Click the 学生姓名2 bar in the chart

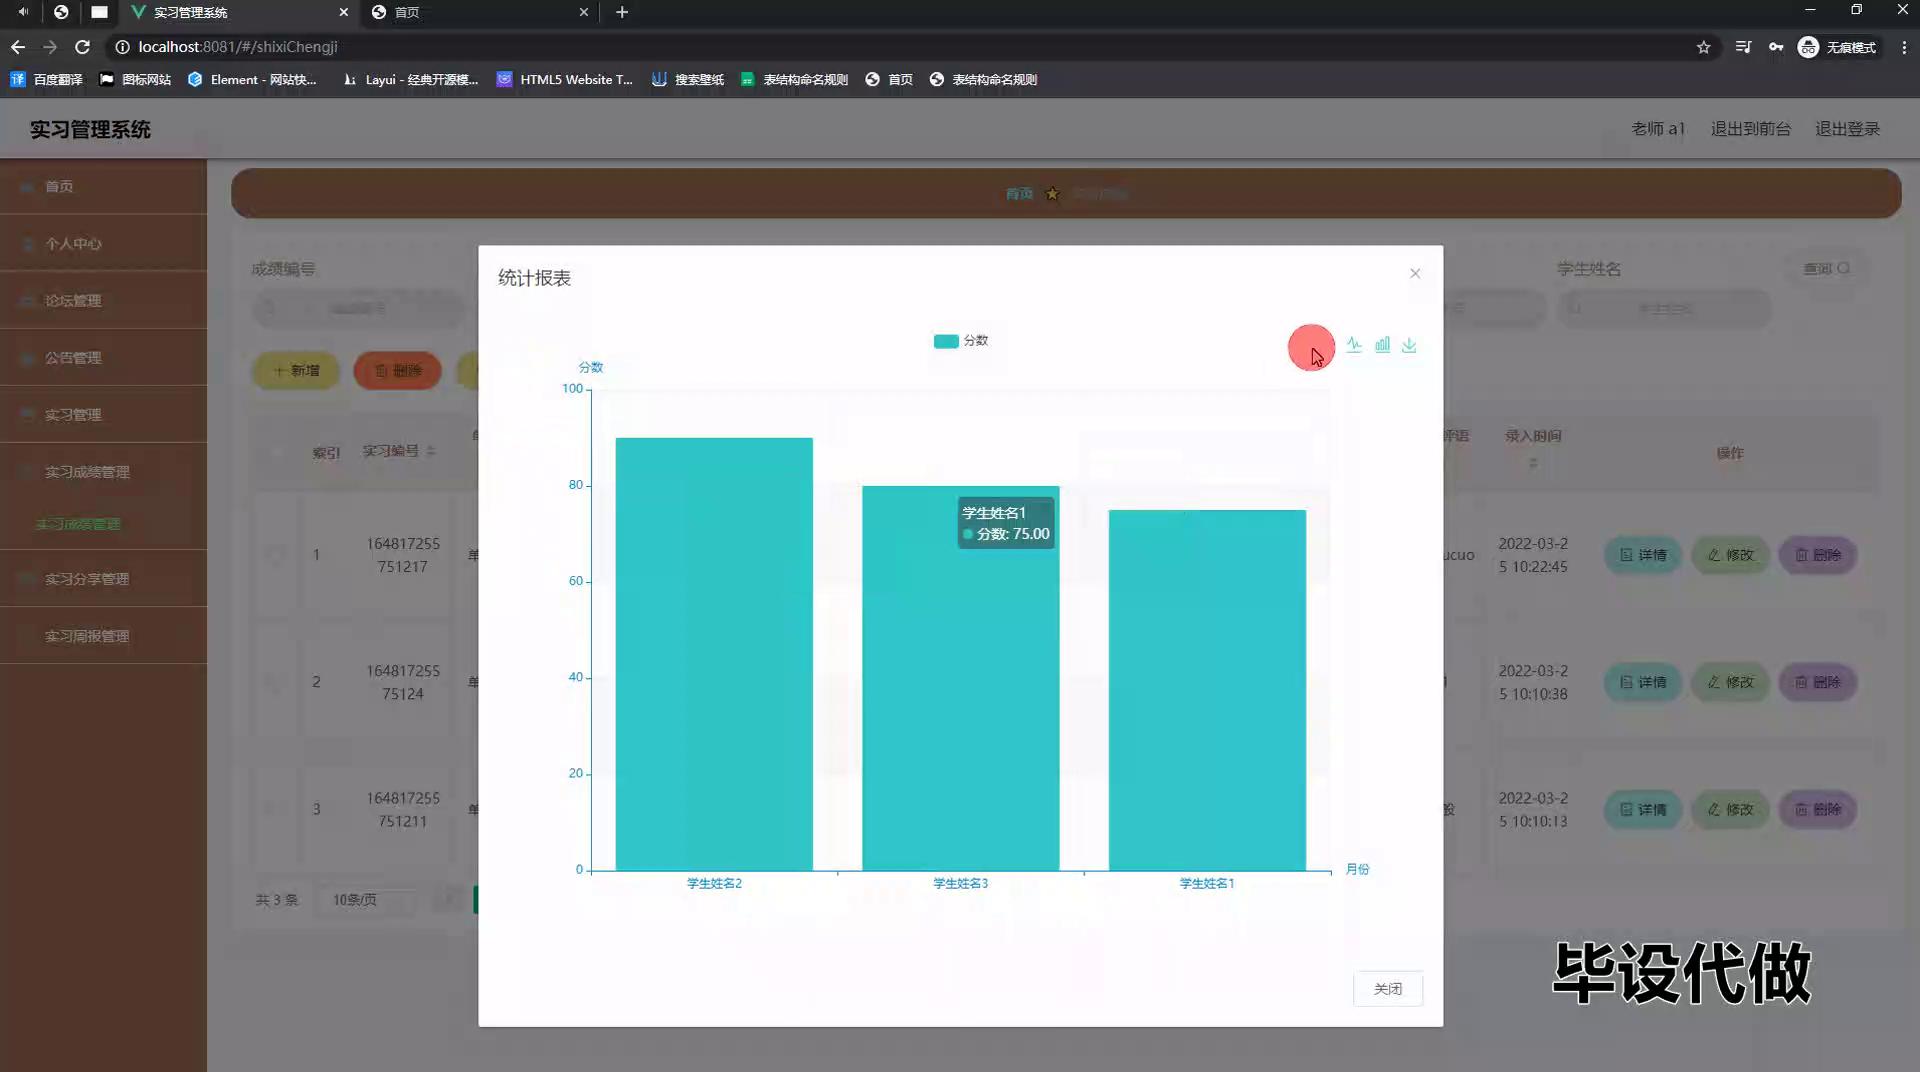click(713, 650)
